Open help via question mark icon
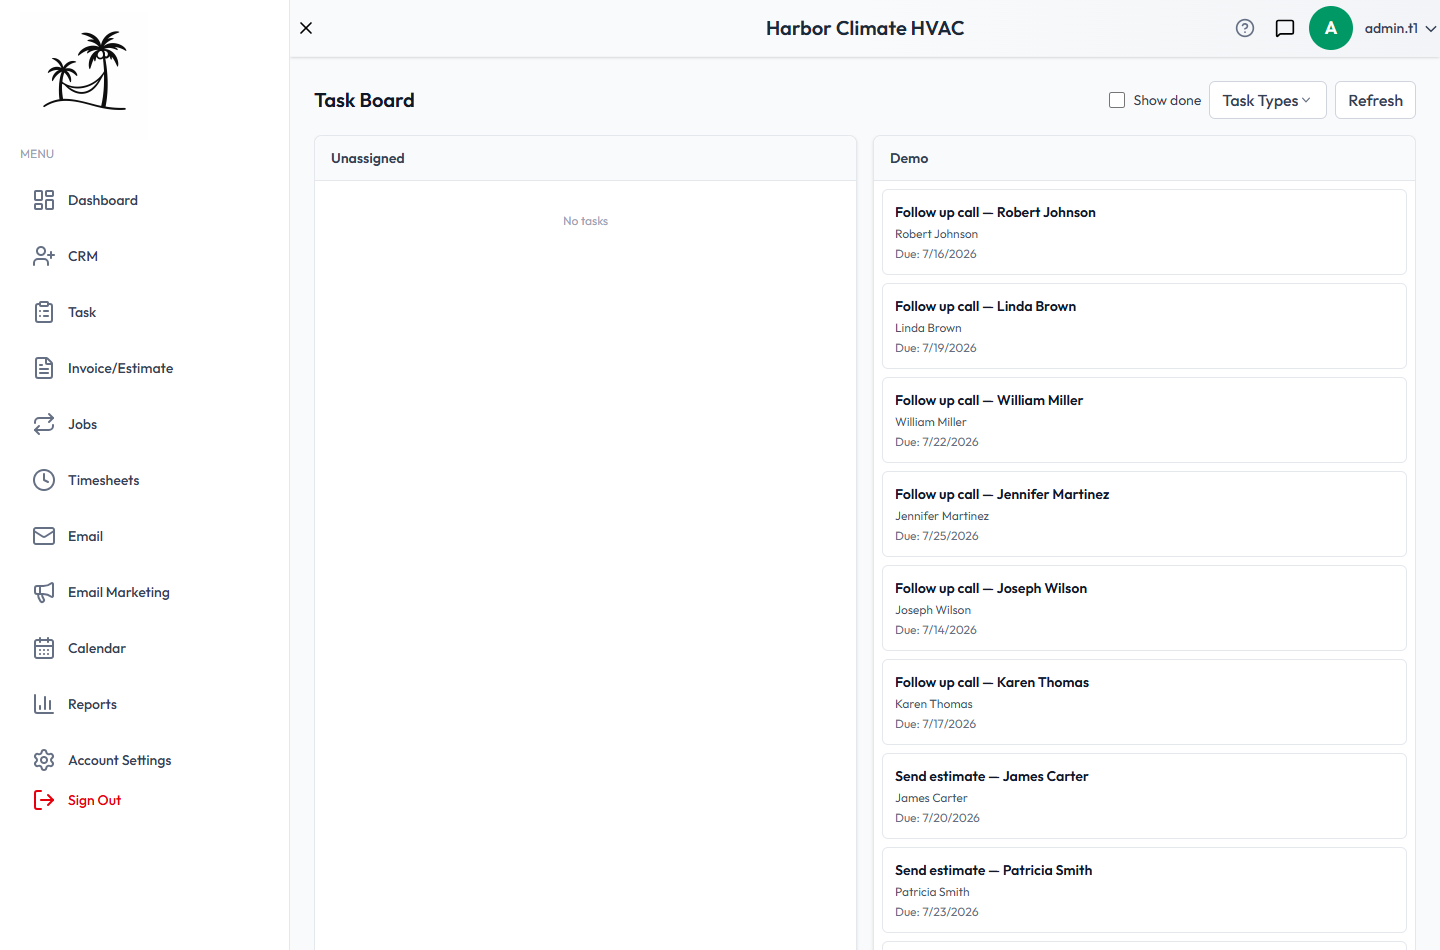Screen dimensions: 1440x950 (x=1245, y=28)
